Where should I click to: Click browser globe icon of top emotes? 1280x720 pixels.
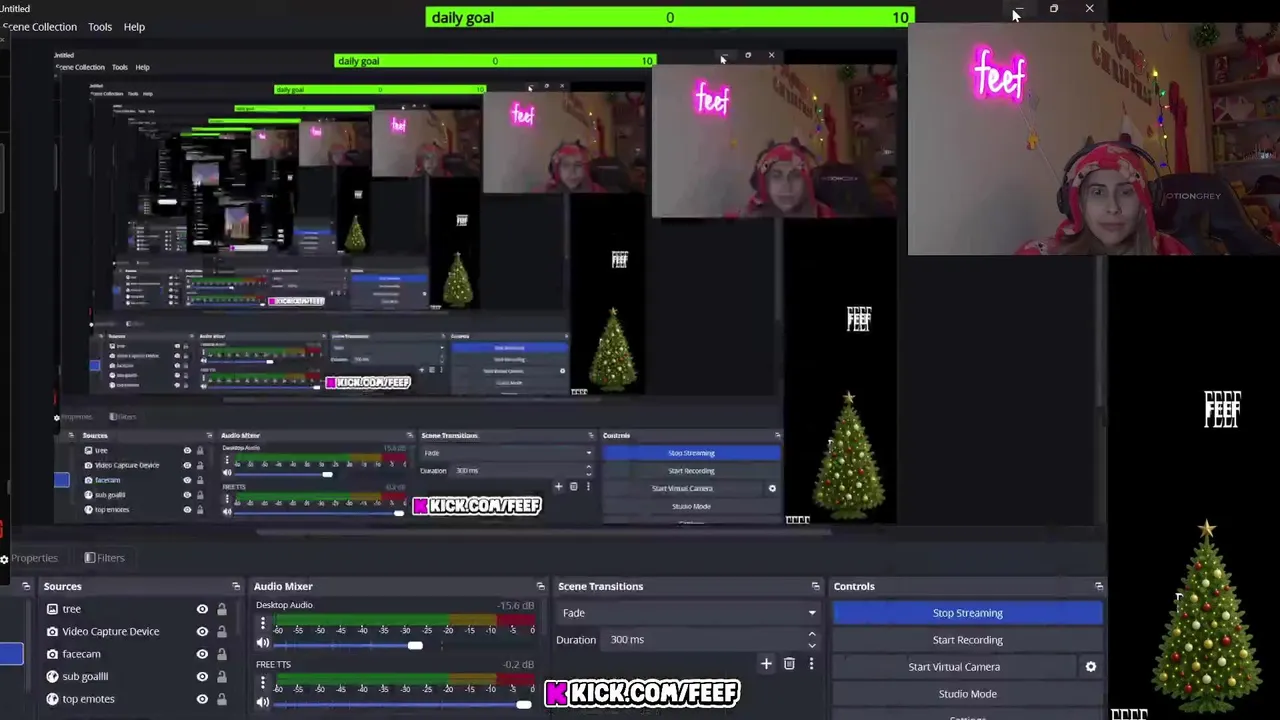[x=52, y=699]
